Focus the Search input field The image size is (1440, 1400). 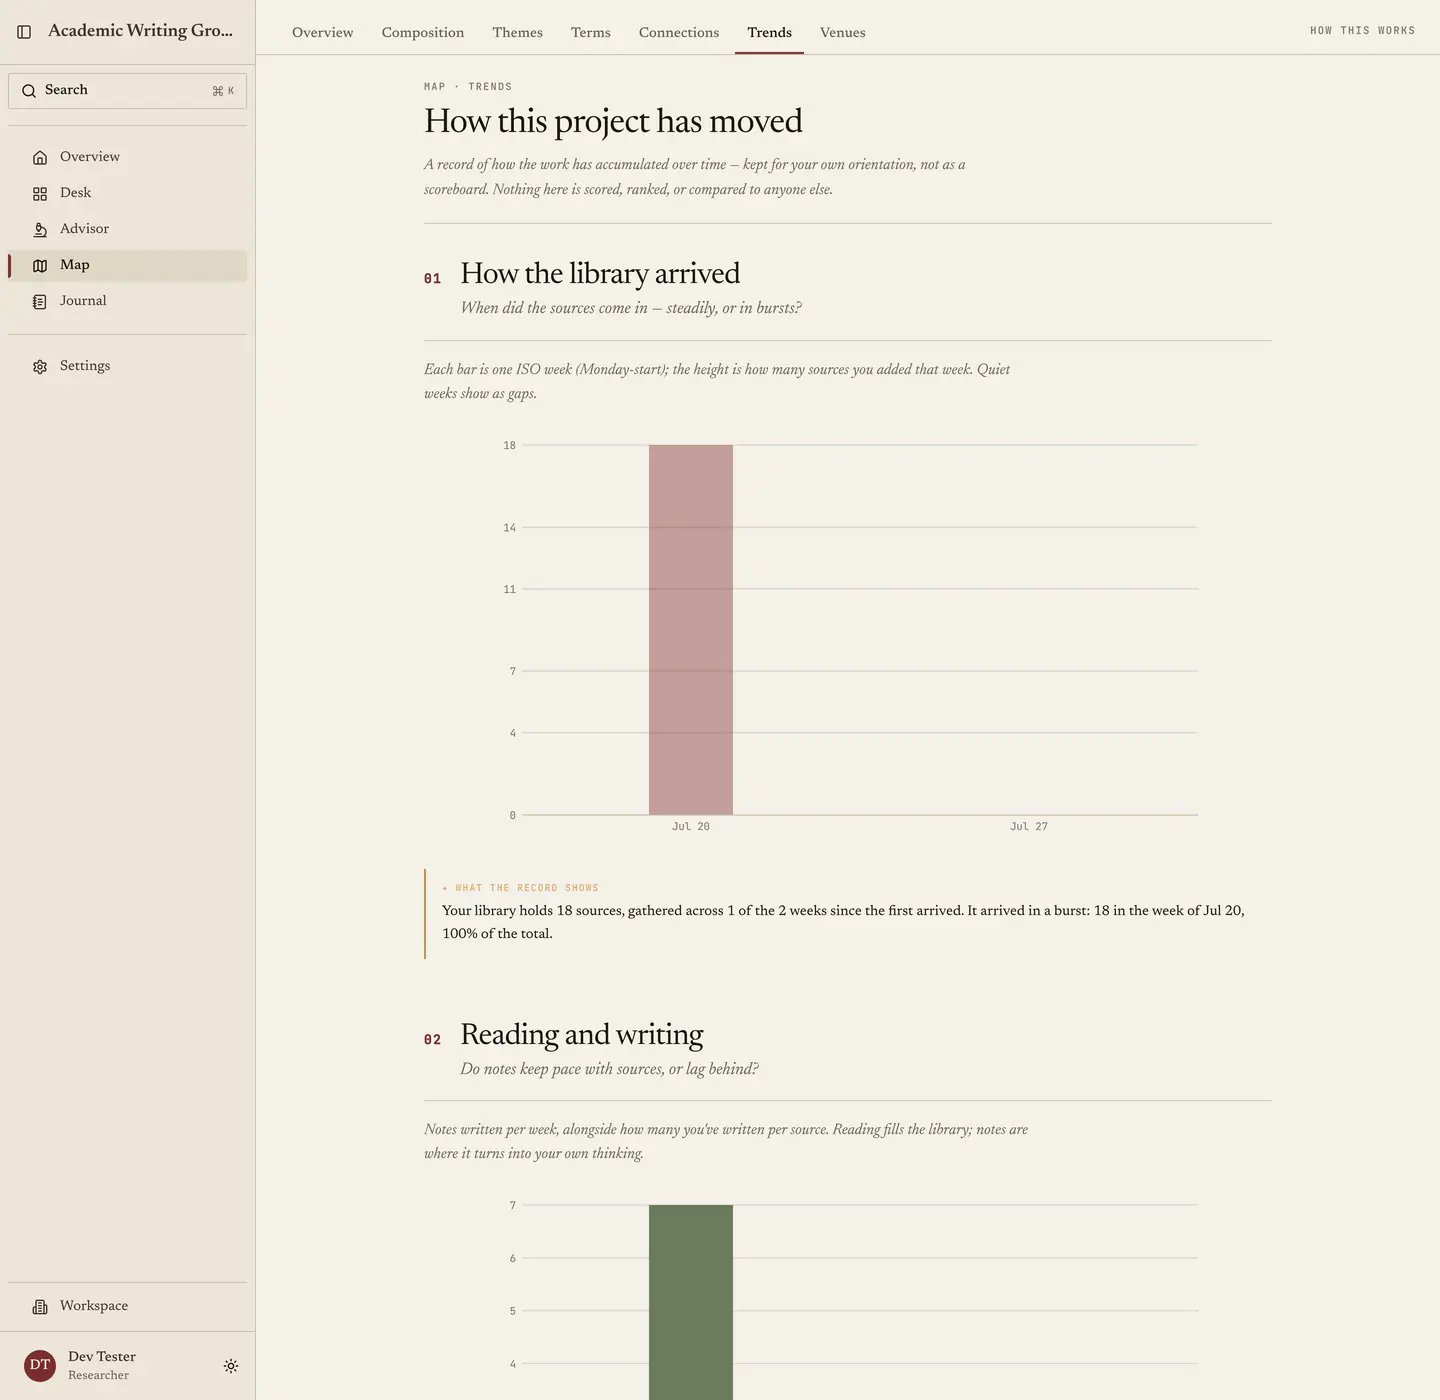click(127, 91)
